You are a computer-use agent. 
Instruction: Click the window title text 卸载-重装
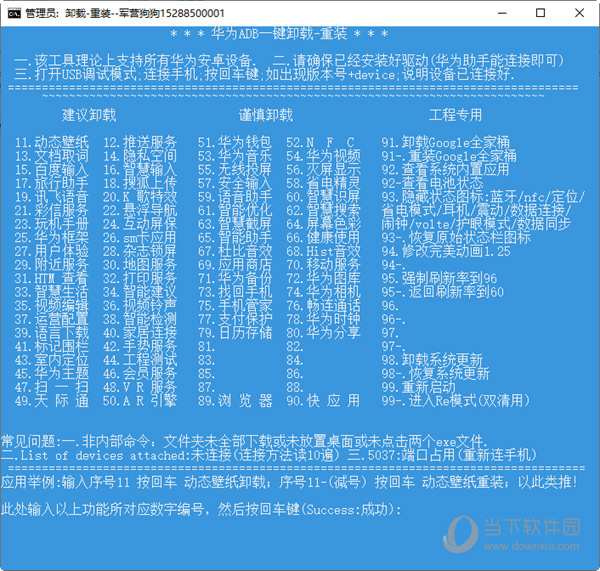[x=88, y=13]
